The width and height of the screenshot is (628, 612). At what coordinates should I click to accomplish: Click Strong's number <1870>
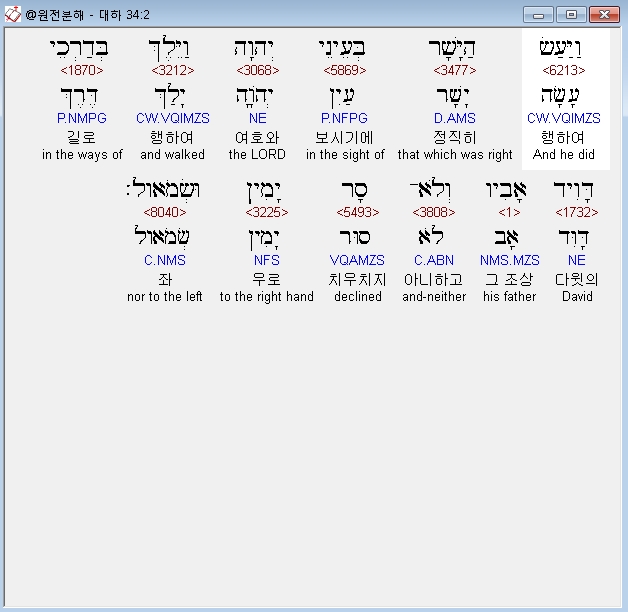point(82,70)
